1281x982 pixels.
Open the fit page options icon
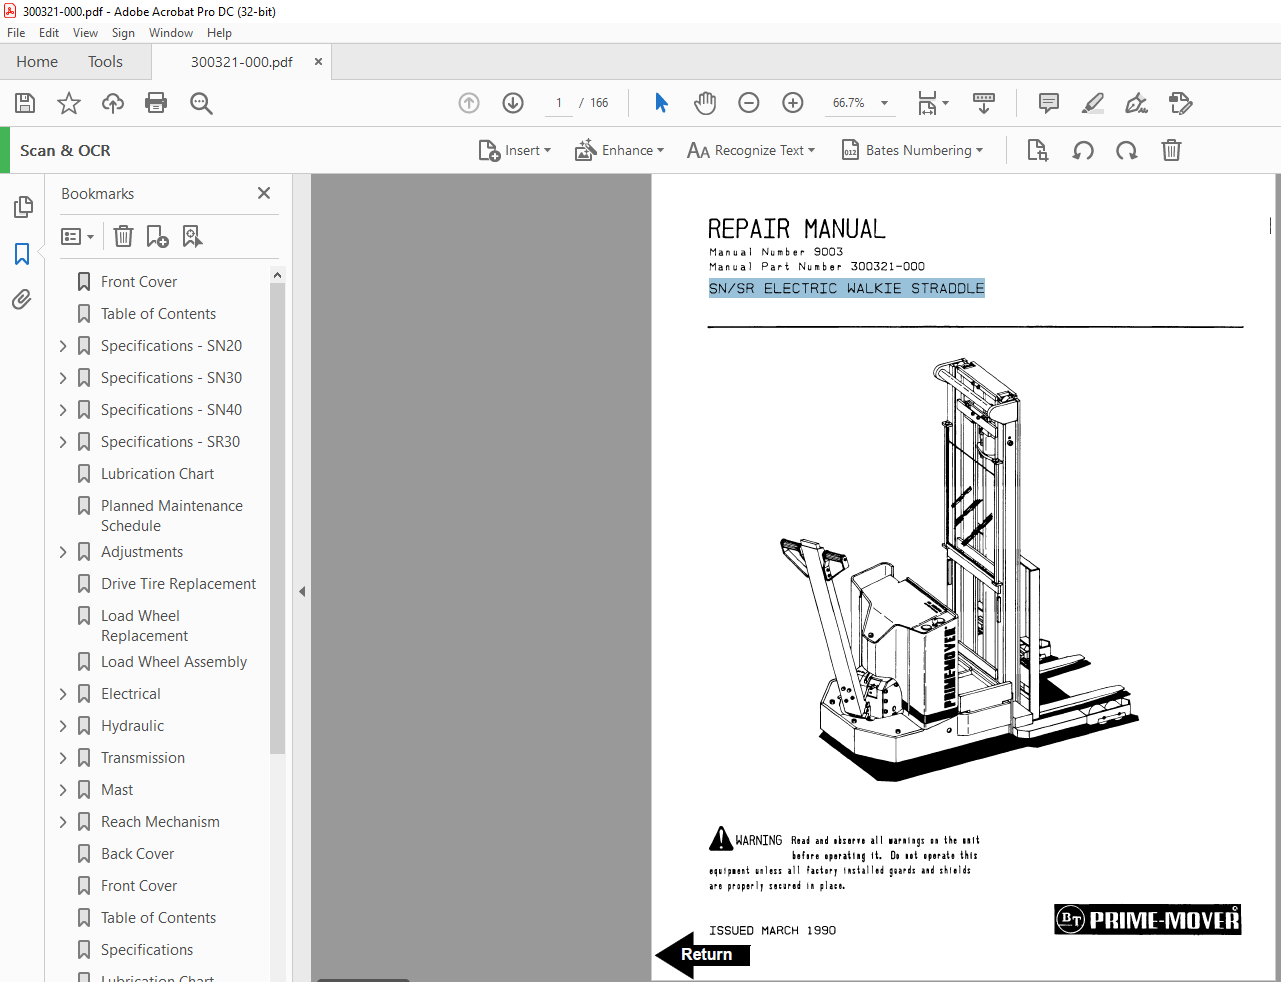(933, 103)
